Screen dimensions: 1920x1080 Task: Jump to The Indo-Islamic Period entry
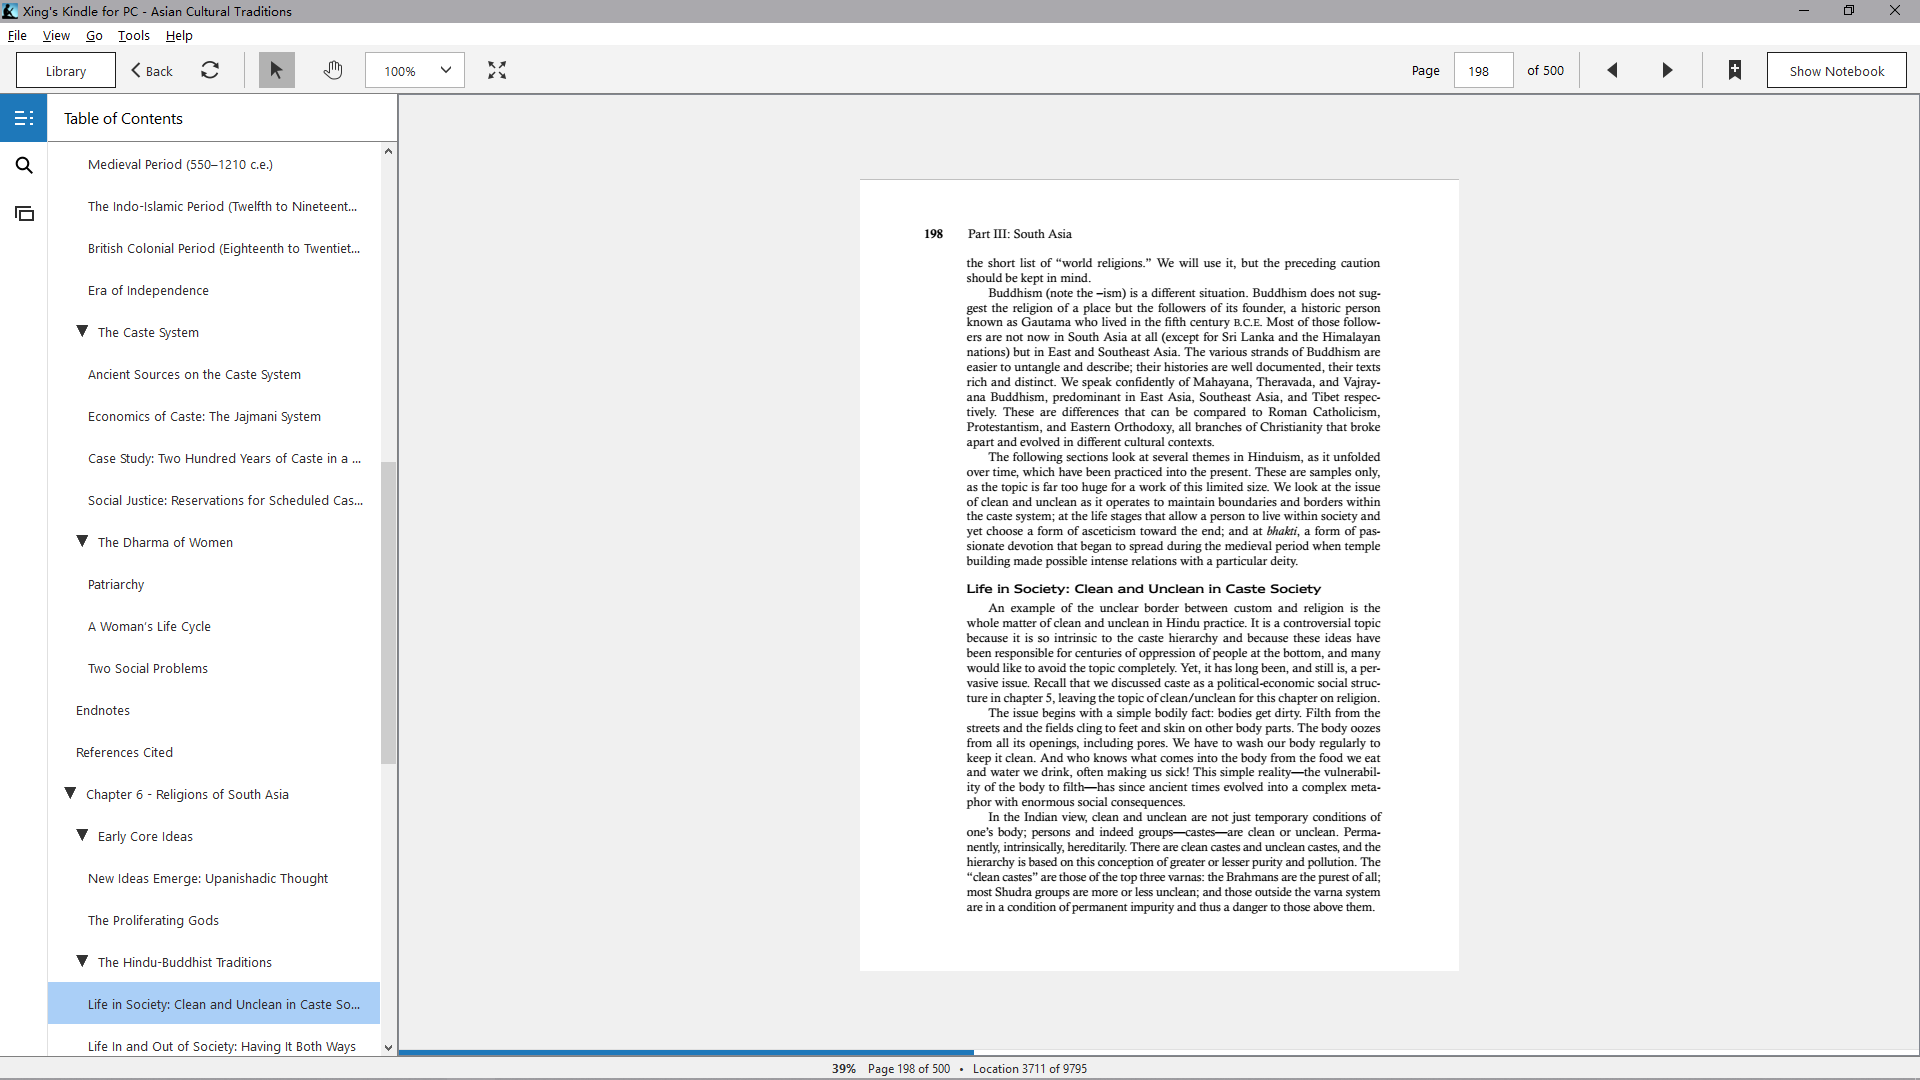pos(222,207)
